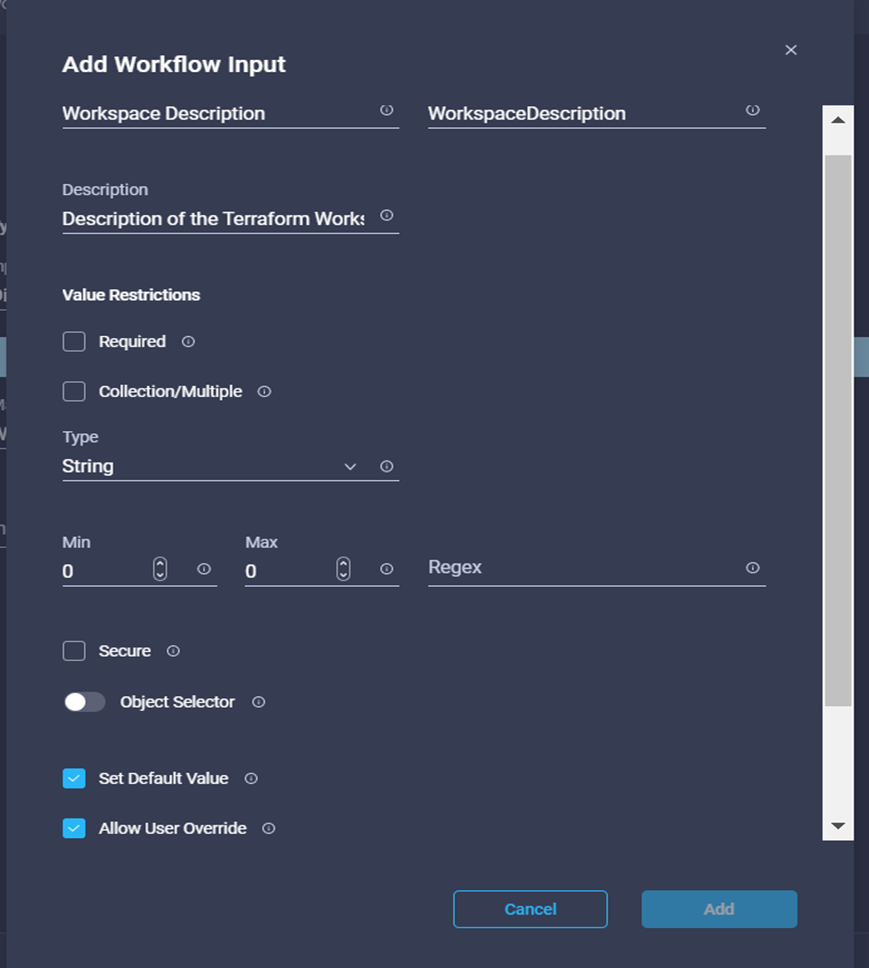Check the Collection/Multiple checkbox
869x968 pixels.
(74, 392)
